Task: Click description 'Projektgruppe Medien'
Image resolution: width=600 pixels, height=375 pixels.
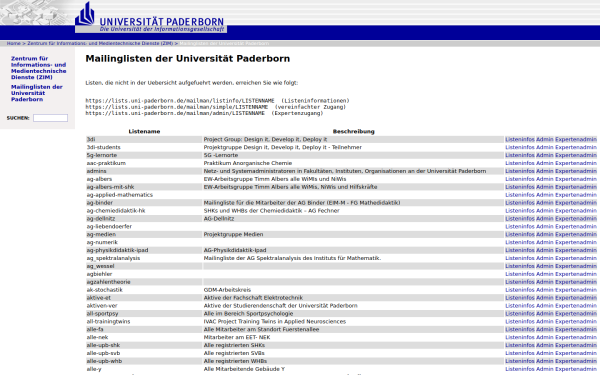Action: (x=233, y=234)
